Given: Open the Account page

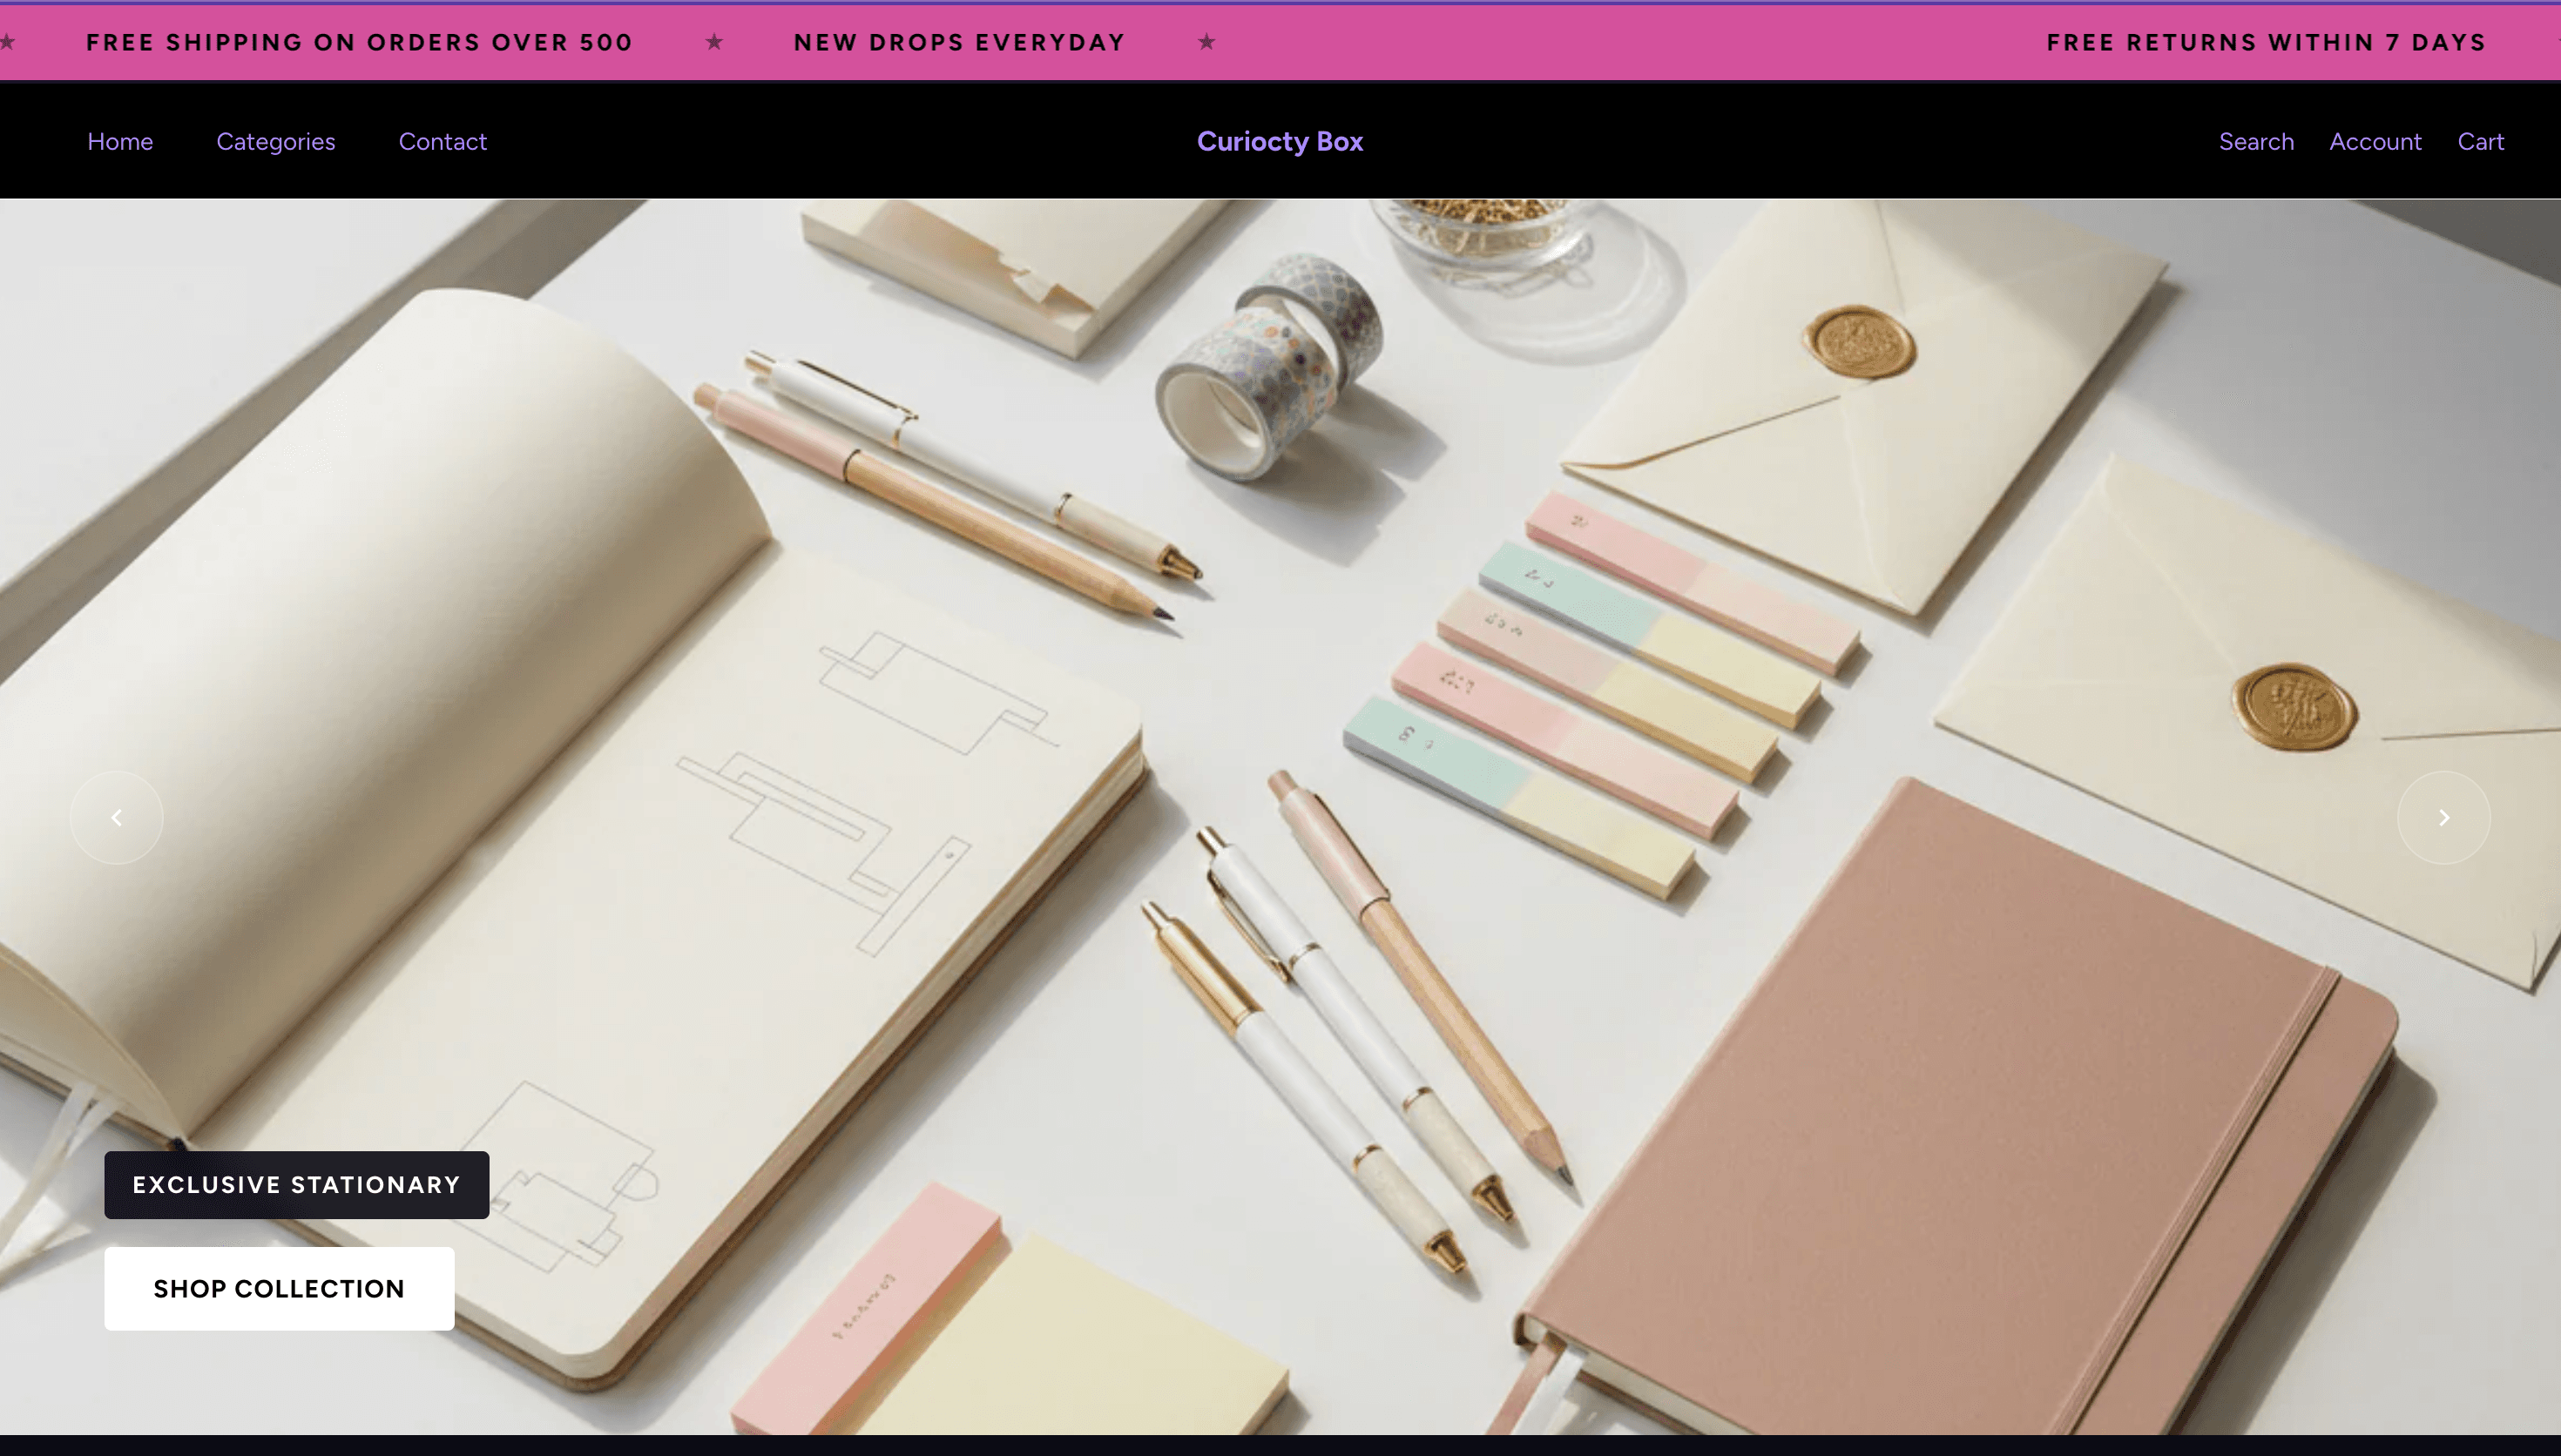Looking at the screenshot, I should (2375, 141).
